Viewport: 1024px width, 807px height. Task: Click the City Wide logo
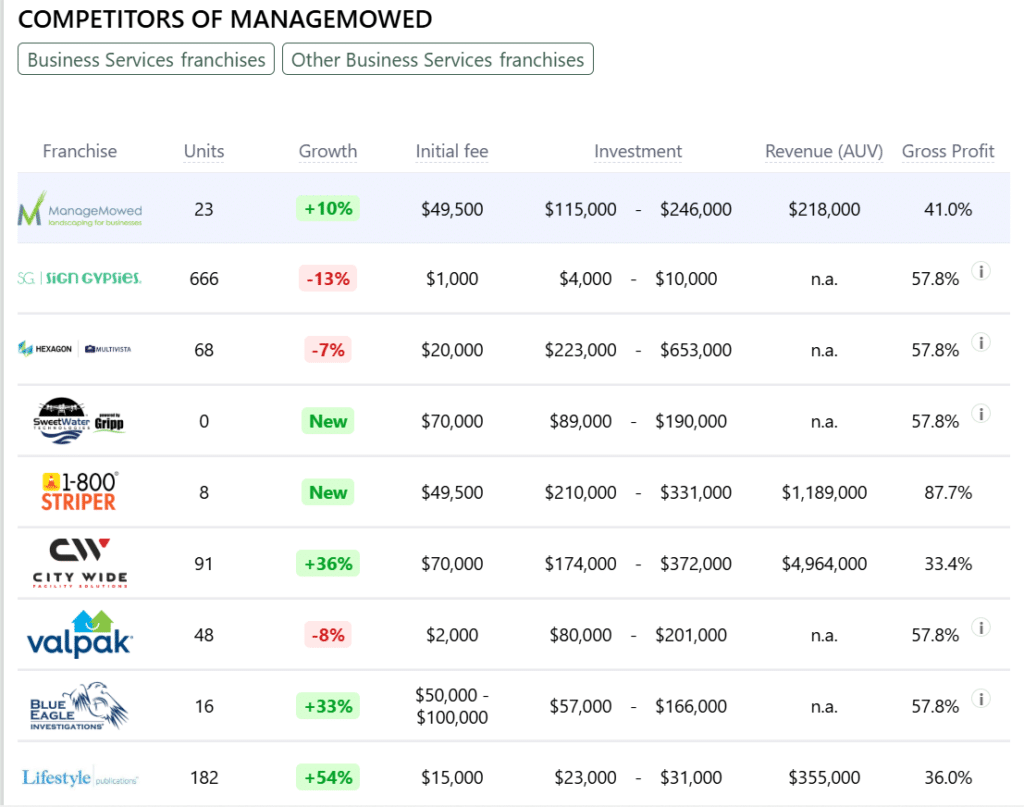point(80,563)
